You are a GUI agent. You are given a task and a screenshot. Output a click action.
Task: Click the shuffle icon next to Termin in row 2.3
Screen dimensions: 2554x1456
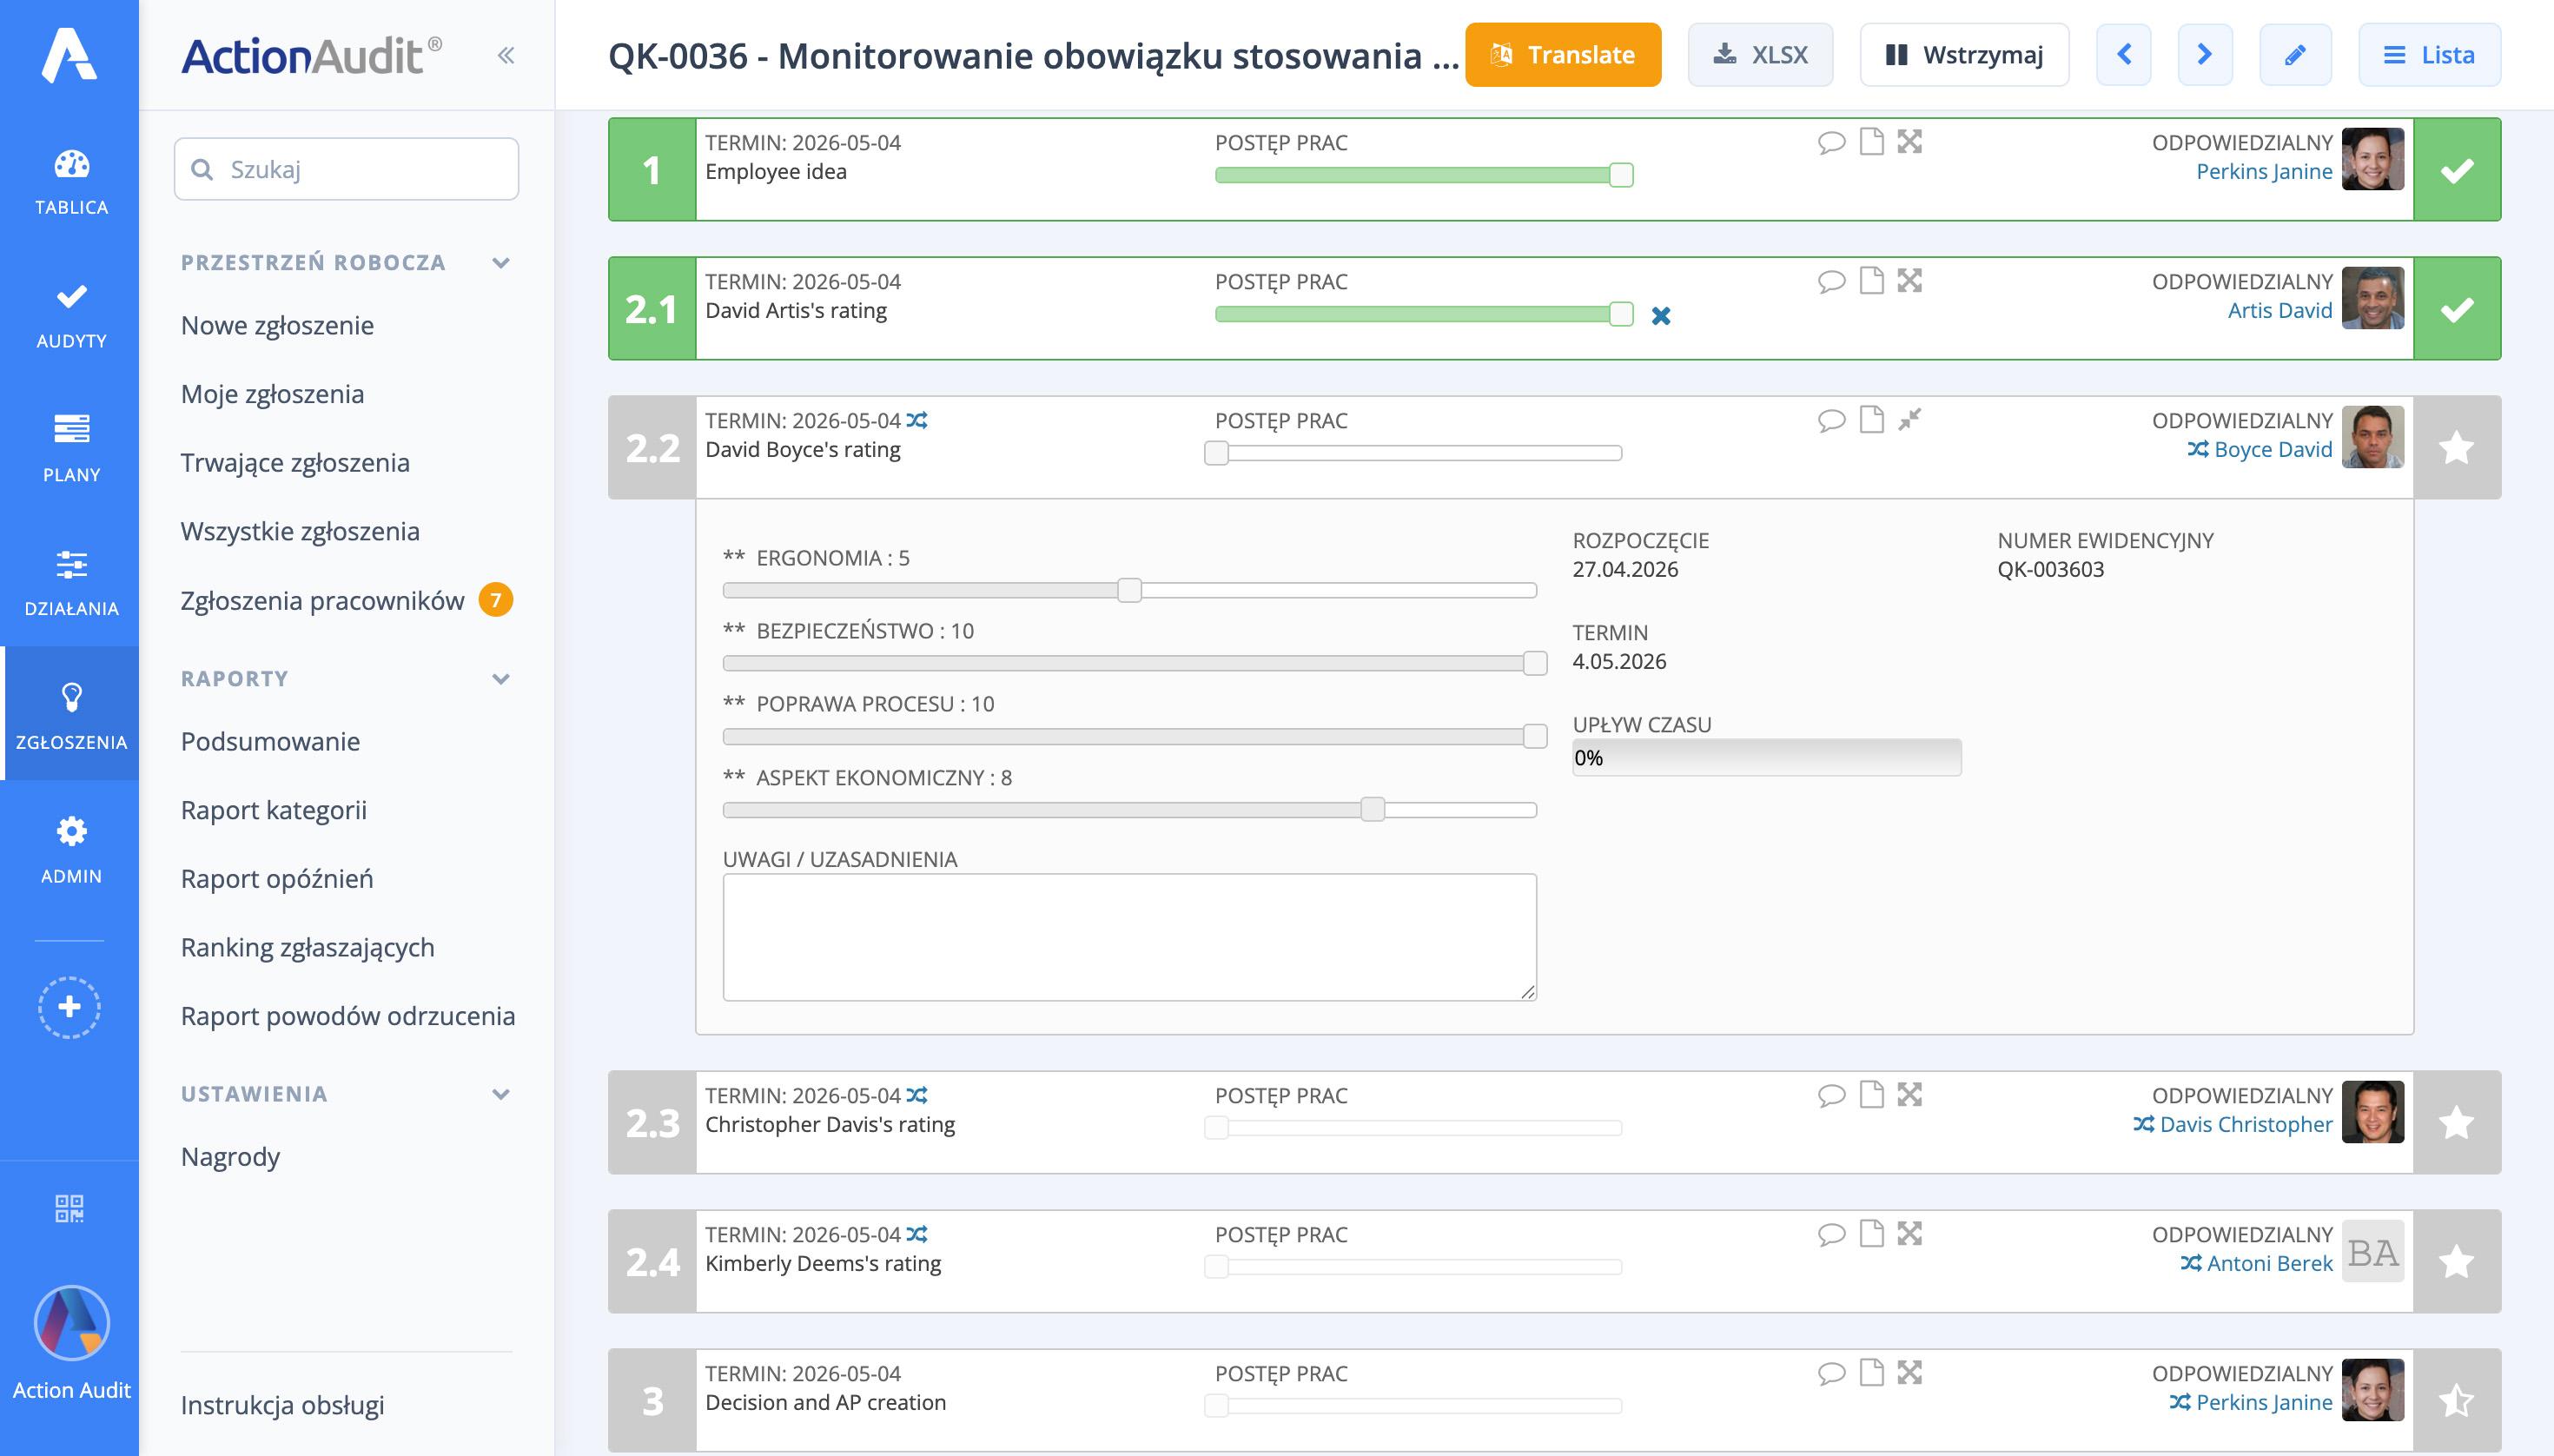(x=917, y=1095)
